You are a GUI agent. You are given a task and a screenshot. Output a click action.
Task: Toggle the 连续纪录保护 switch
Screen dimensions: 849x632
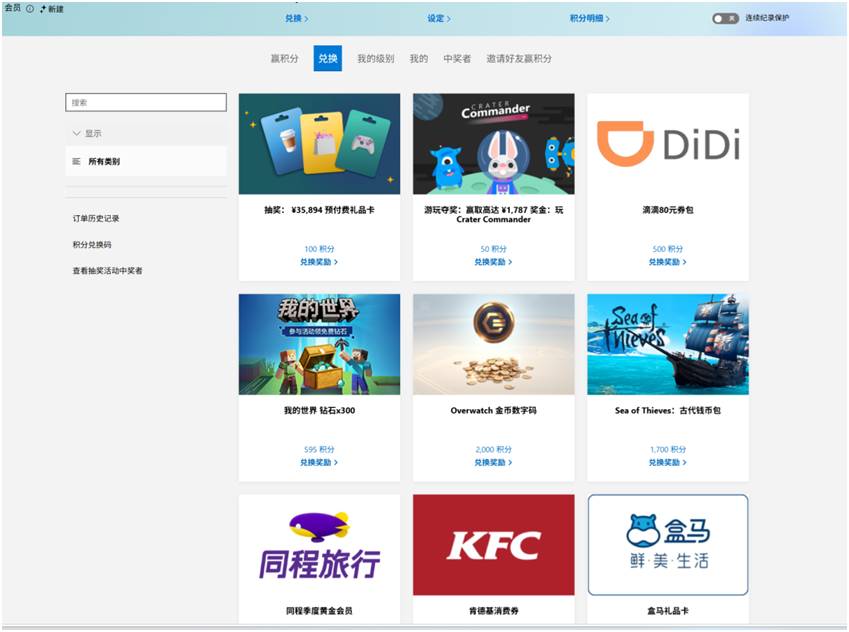coord(725,18)
